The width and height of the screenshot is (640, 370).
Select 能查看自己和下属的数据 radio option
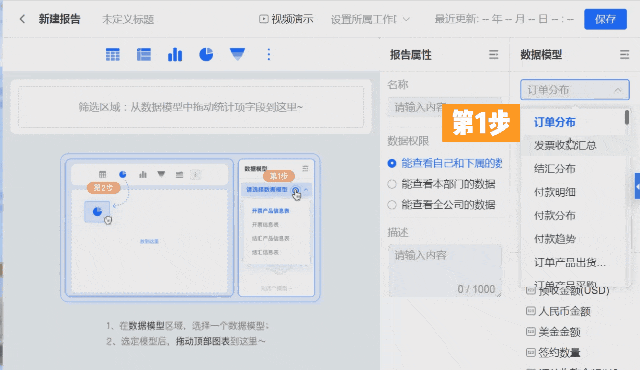point(445,163)
